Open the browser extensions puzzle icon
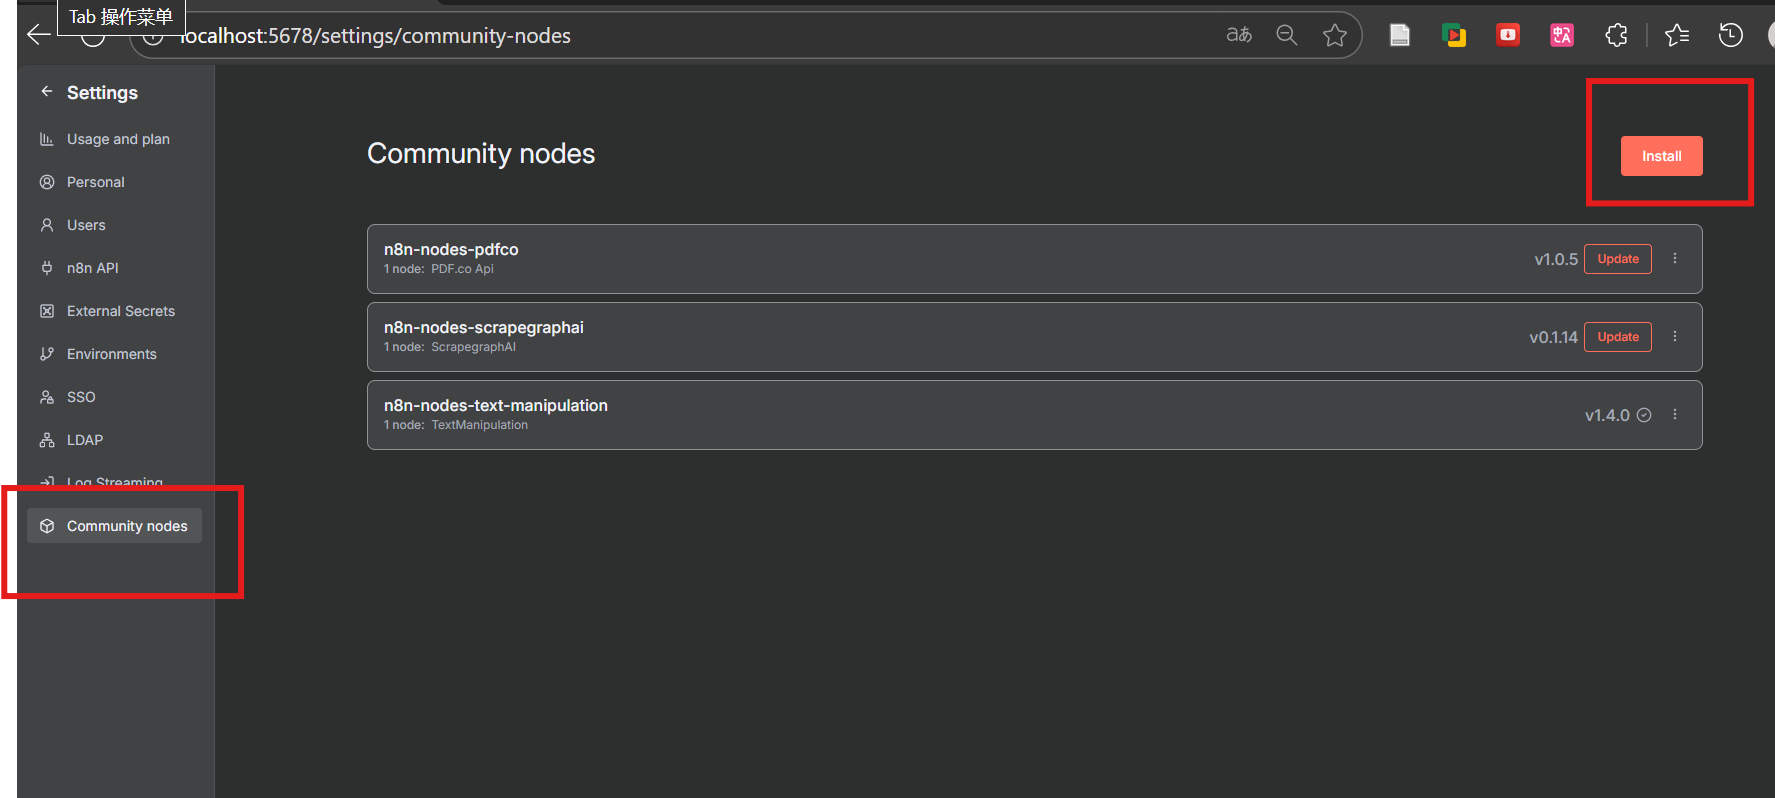1775x798 pixels. pos(1616,36)
